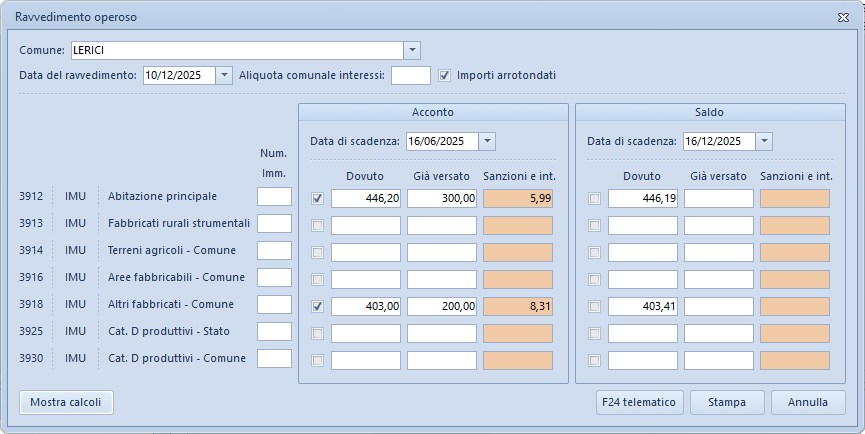
Task: Uncheck Acconto checkbox for Abitazione principale
Action: [x=318, y=199]
